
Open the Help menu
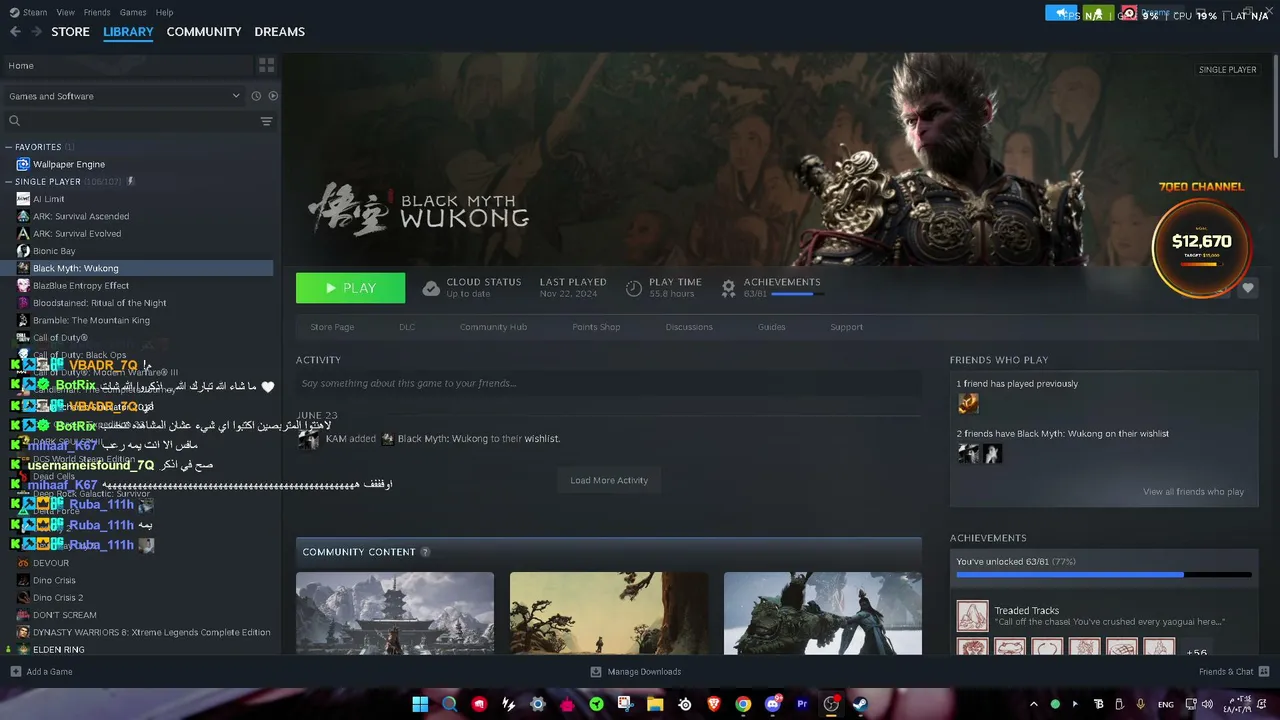(165, 12)
